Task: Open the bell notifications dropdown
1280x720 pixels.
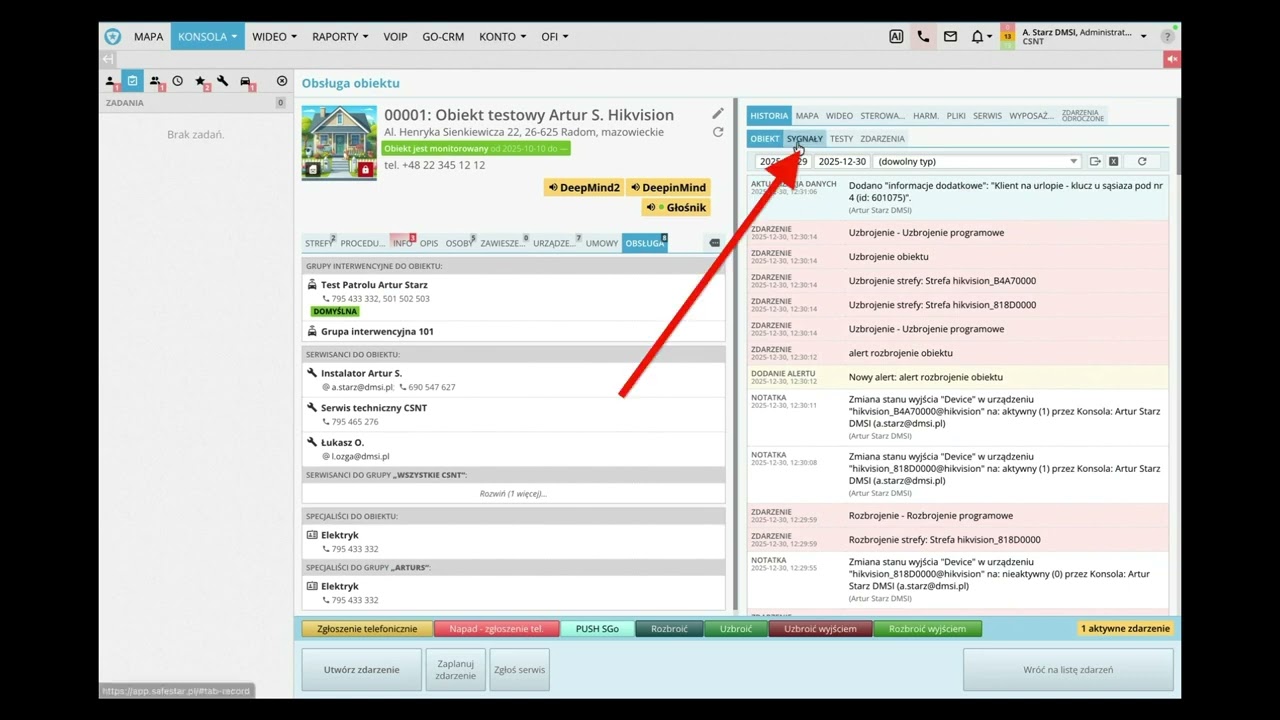Action: (x=981, y=36)
